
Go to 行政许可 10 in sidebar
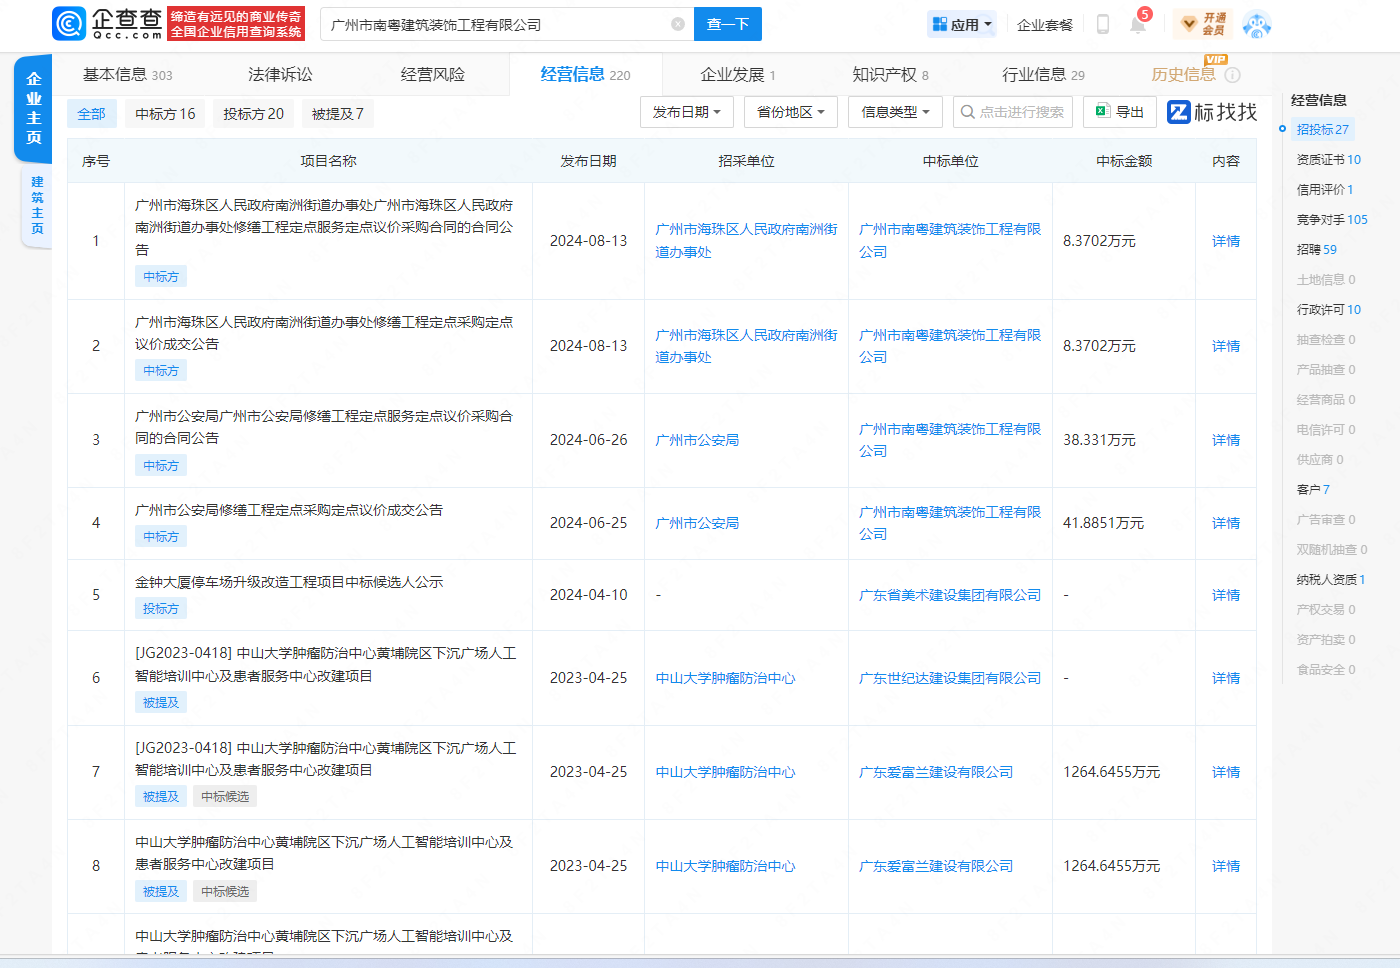click(1328, 310)
